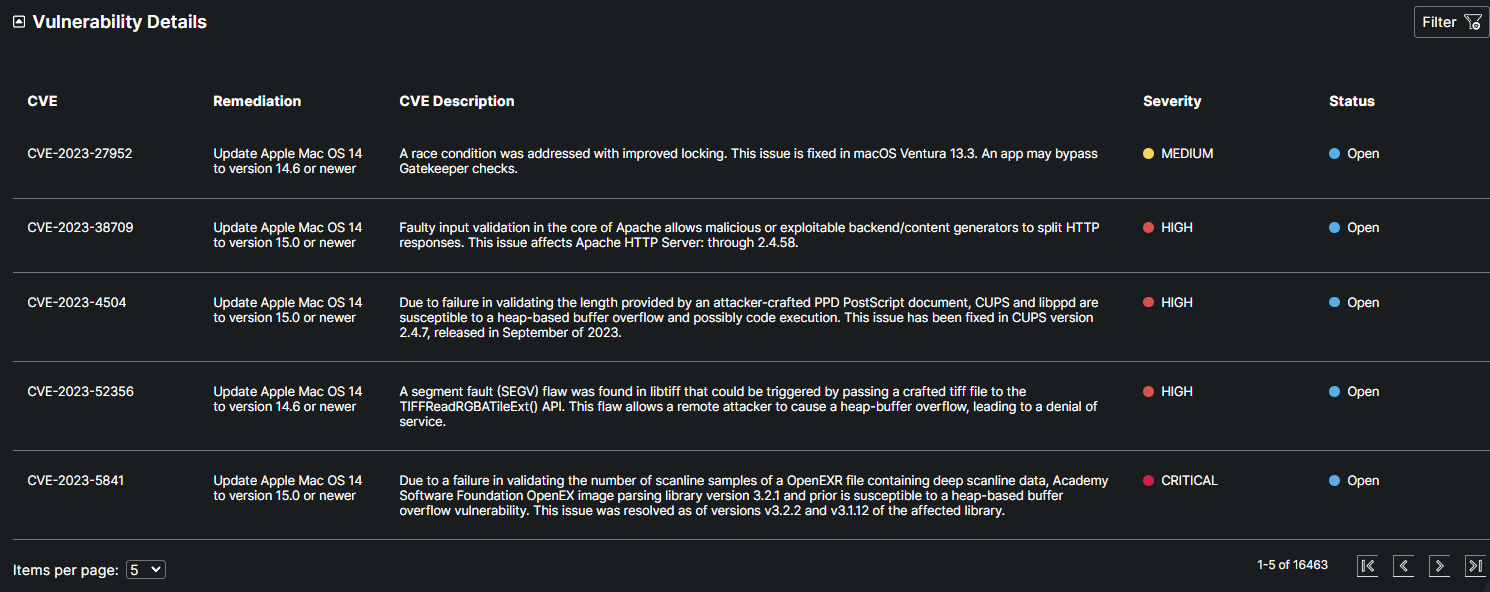Open the Filter funnel icon
The height and width of the screenshot is (592, 1490).
coord(1472,22)
